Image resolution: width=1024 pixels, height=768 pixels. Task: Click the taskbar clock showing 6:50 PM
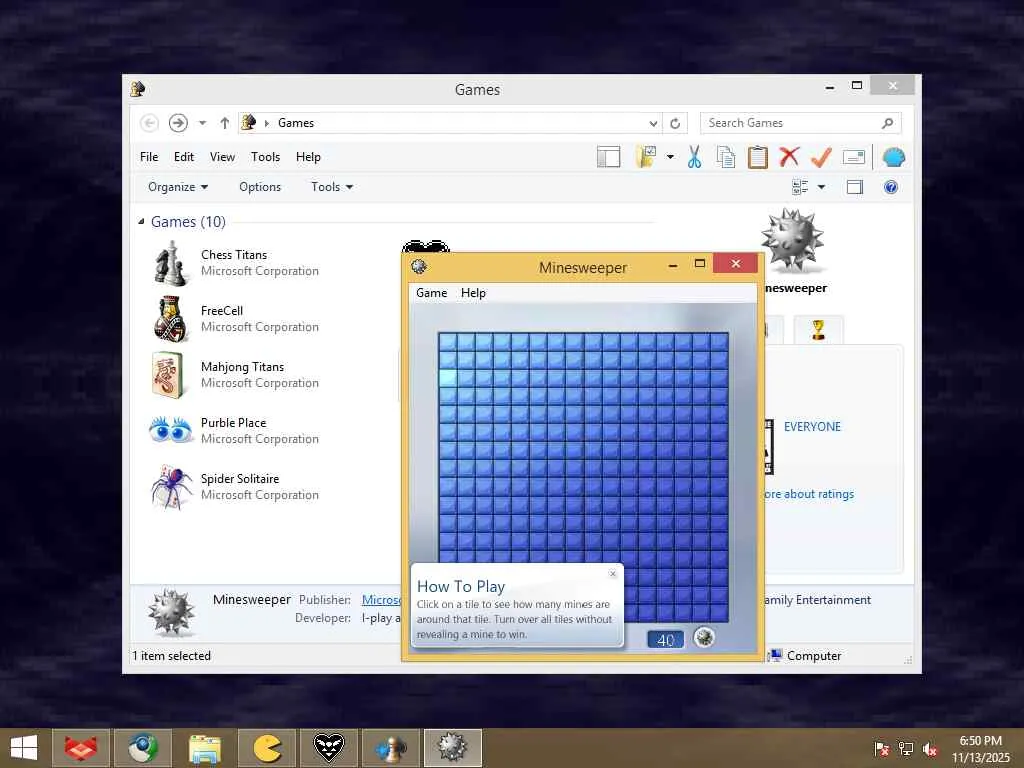[980, 749]
